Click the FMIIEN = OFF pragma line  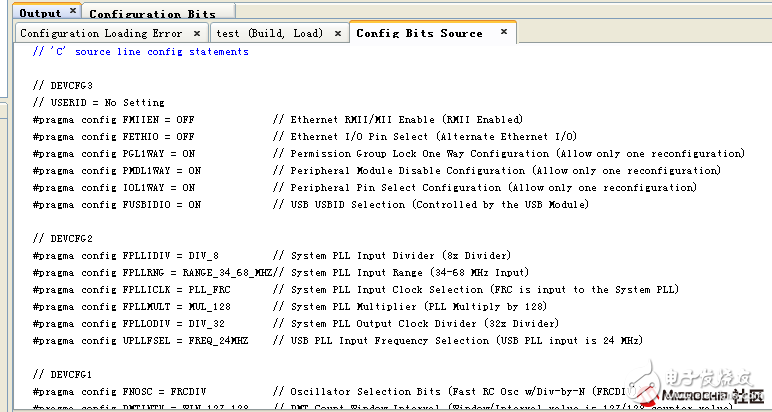pos(113,119)
